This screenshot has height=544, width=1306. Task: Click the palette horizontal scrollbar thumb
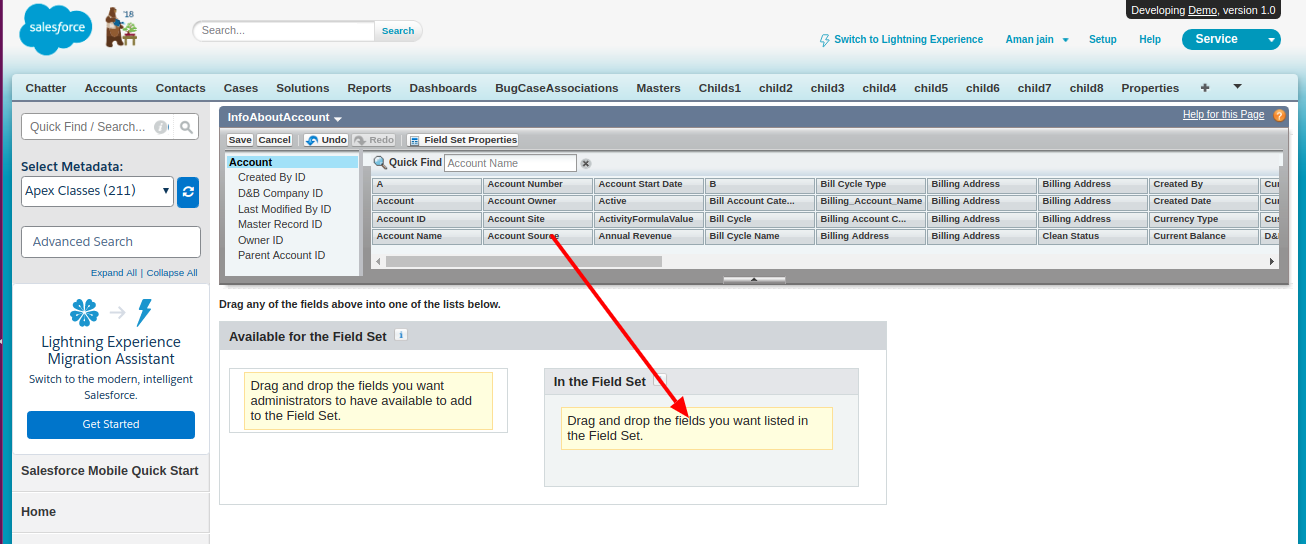(523, 261)
